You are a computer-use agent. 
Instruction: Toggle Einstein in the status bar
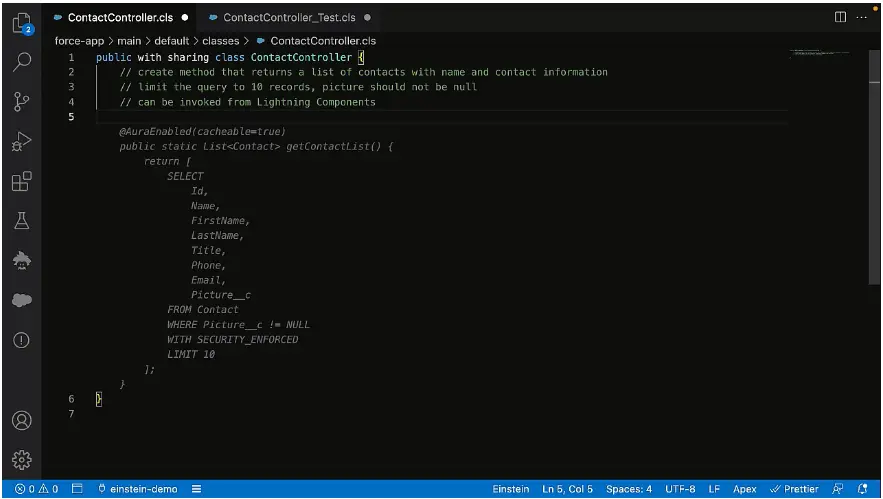coord(511,489)
